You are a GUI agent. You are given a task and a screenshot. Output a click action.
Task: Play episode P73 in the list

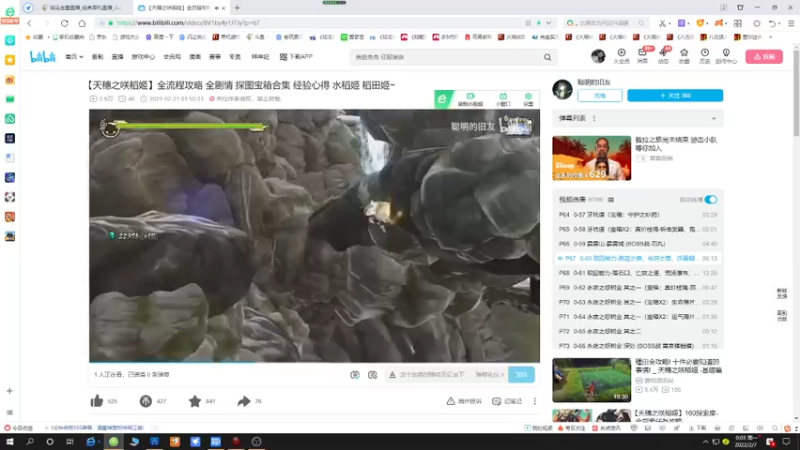click(x=638, y=345)
